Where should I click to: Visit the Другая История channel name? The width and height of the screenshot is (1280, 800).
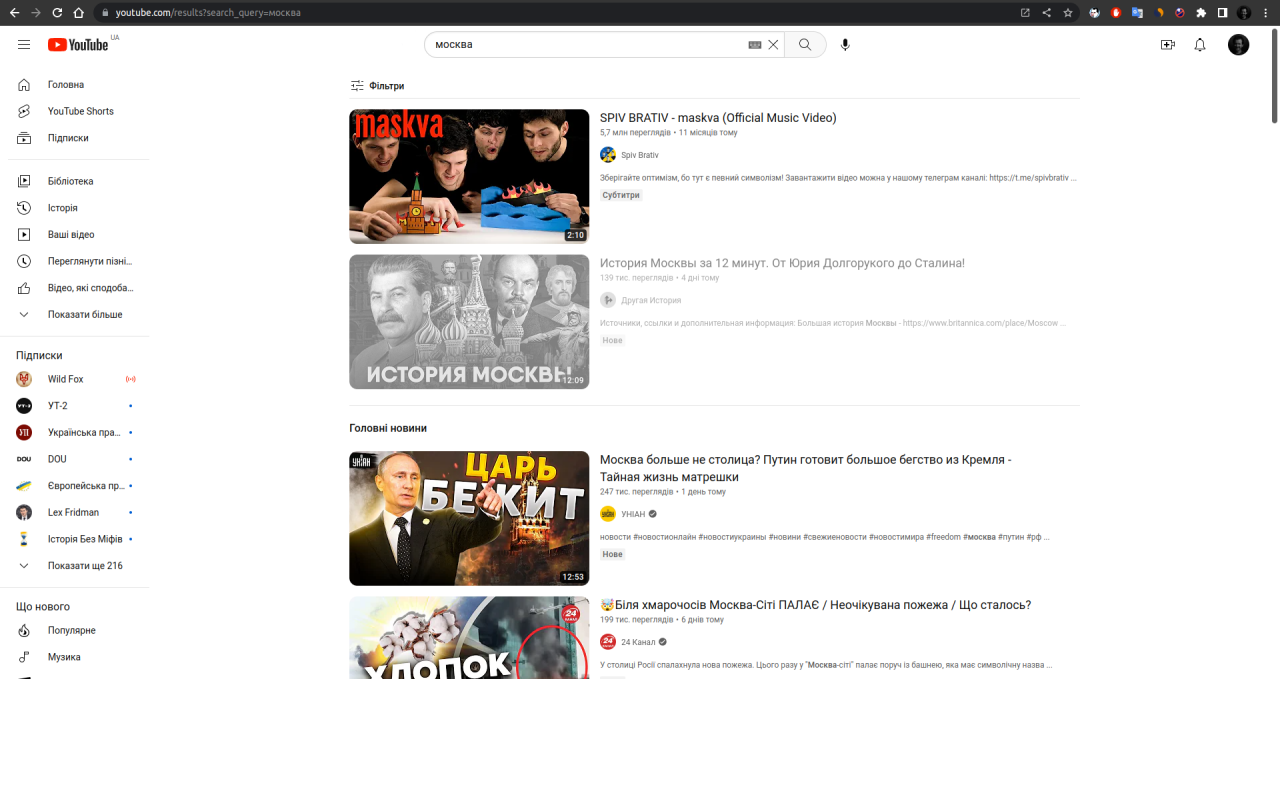[x=651, y=300]
